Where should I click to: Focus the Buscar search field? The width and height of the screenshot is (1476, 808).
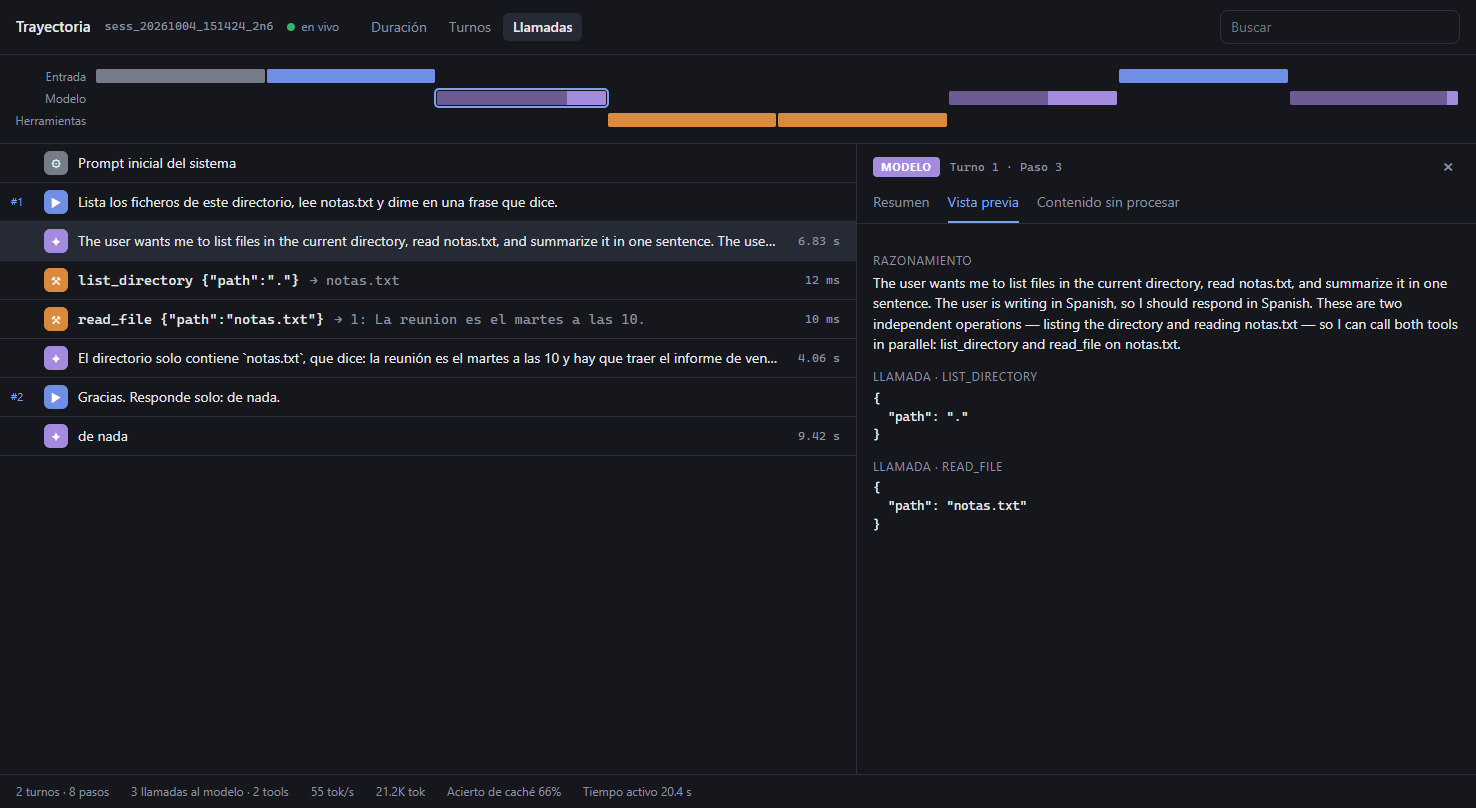coord(1340,27)
